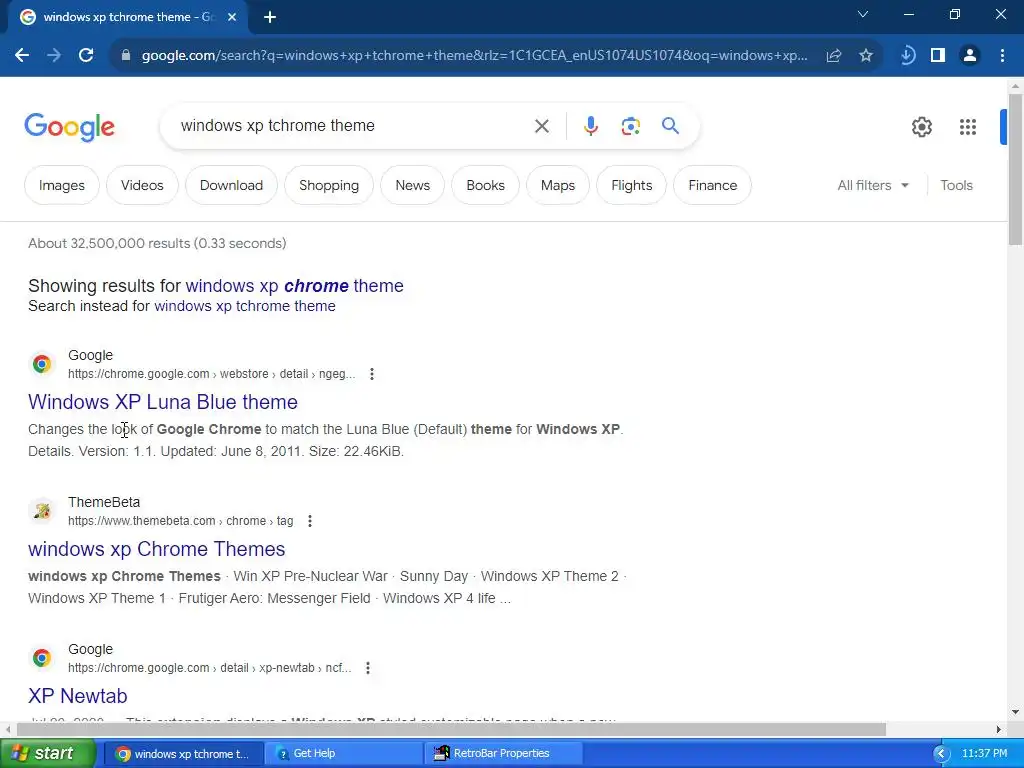Go to the Google logo homepage
The height and width of the screenshot is (768, 1024).
(69, 127)
